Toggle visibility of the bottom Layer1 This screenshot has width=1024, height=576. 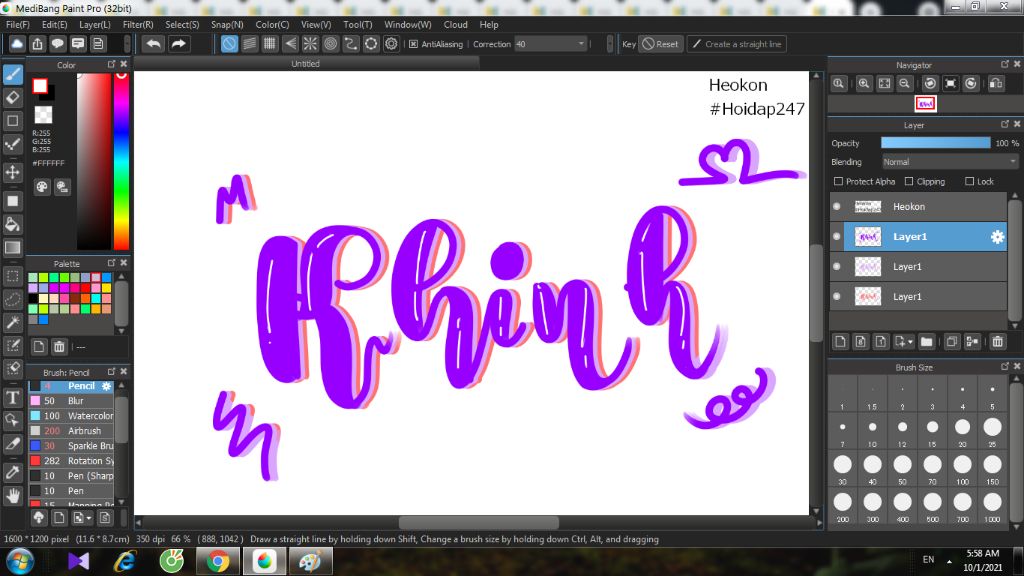(x=837, y=296)
